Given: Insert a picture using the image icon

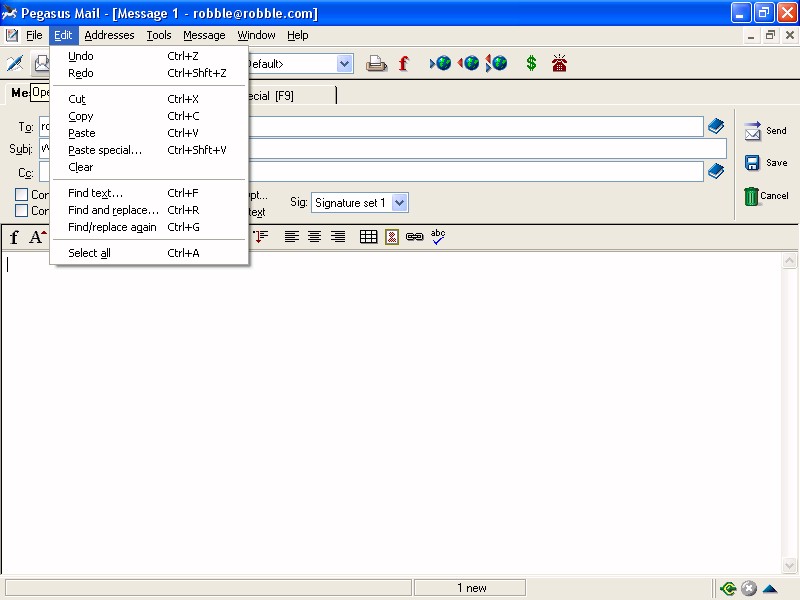Looking at the screenshot, I should (x=392, y=237).
